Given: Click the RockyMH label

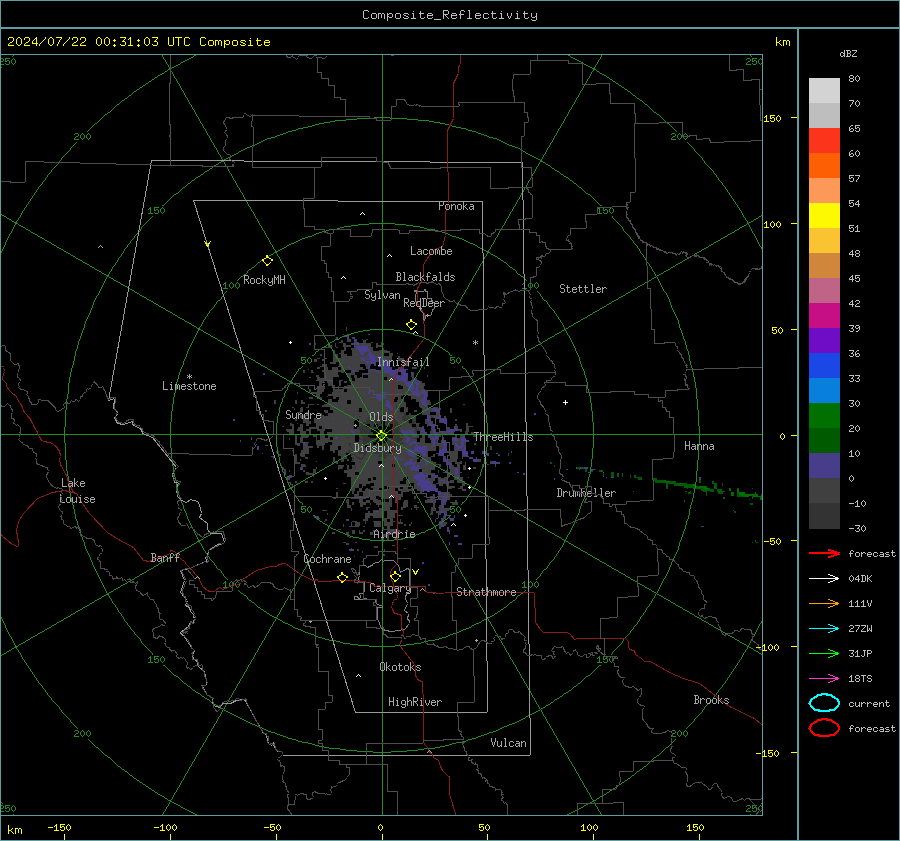Looking at the screenshot, I should [264, 280].
